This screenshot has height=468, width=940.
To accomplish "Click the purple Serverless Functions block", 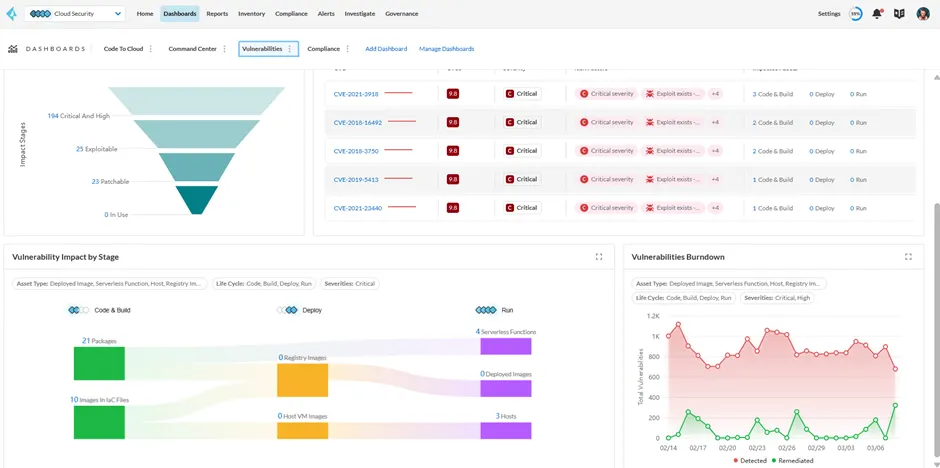I will 506,346.
